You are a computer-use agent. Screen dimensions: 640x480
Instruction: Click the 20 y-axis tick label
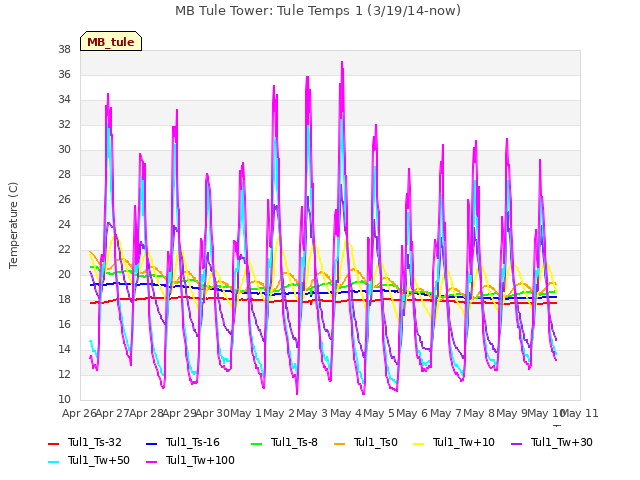click(x=64, y=274)
